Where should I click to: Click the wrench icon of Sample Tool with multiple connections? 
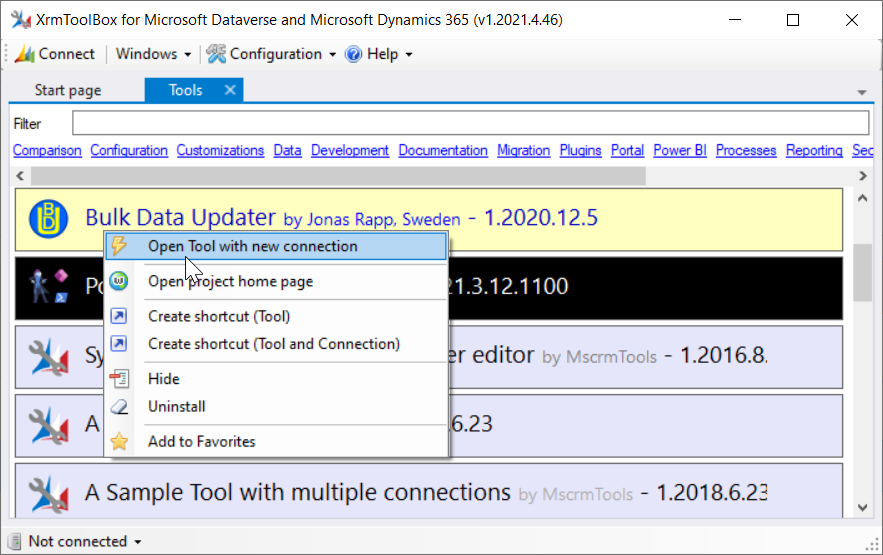(x=48, y=494)
